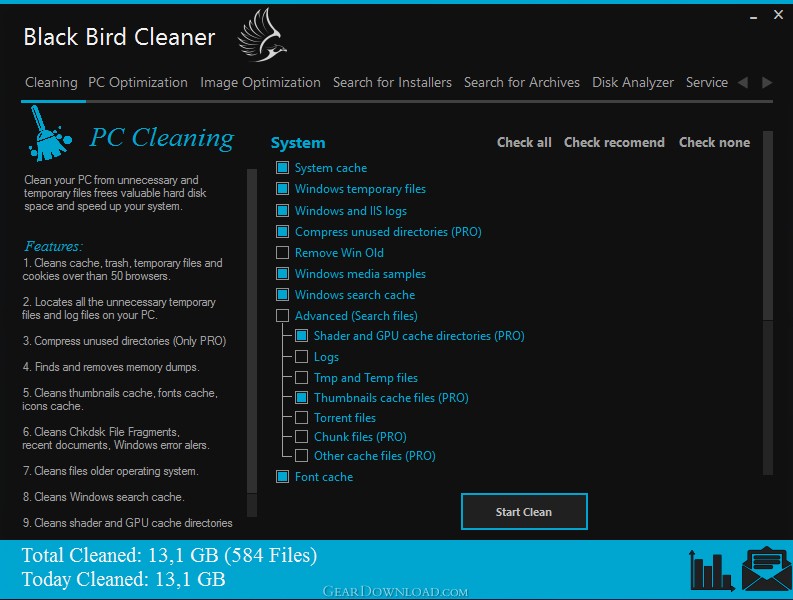Image resolution: width=793 pixels, height=600 pixels.
Task: Enable the Chunk files (PRO) checkbox
Action: (301, 437)
